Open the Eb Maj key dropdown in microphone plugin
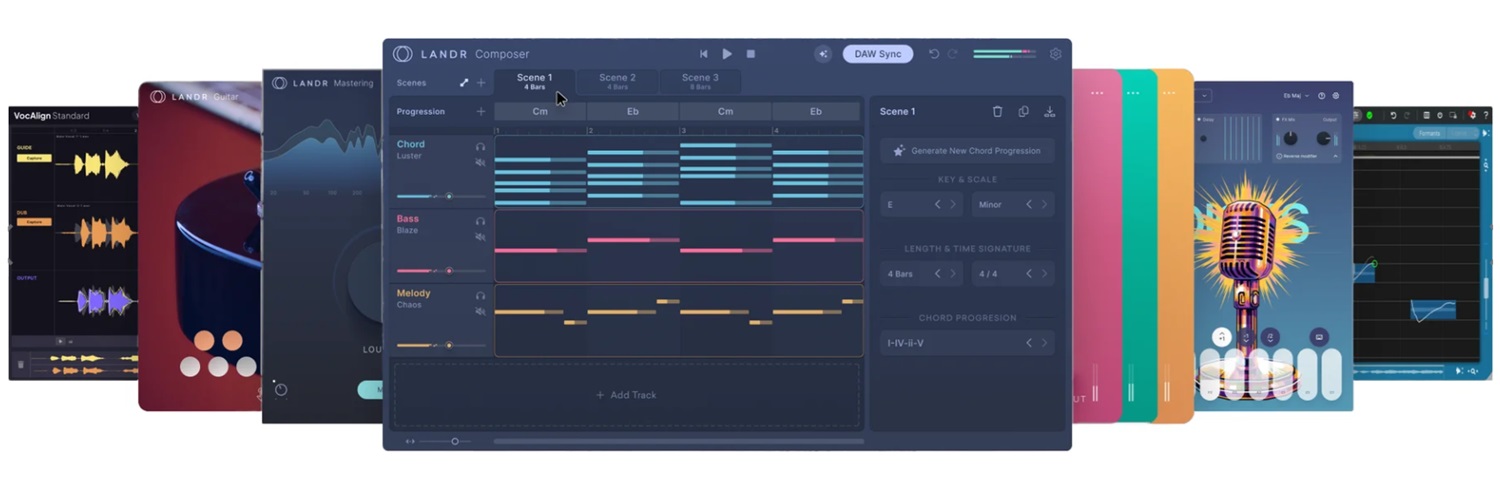1500x491 pixels. [x=1298, y=96]
